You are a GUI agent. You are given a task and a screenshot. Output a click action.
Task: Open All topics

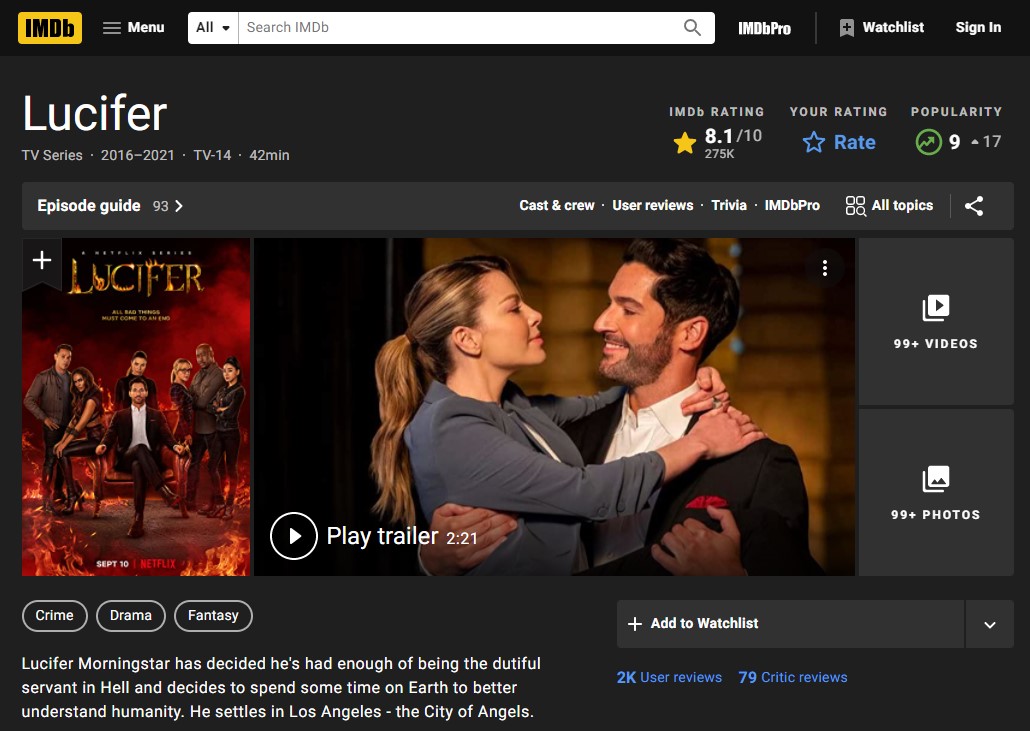pos(902,206)
